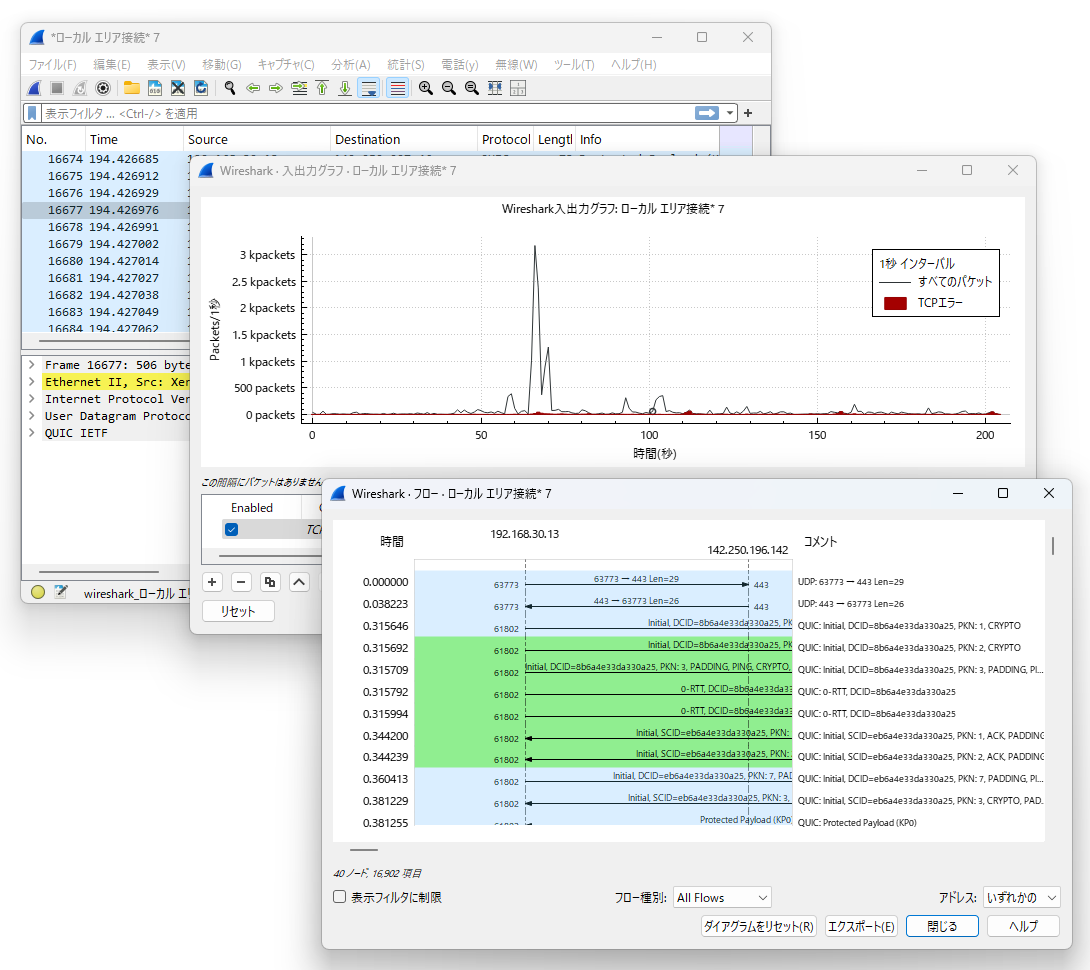
Task: Toggle packet list colorization icon
Action: pyautogui.click(x=397, y=88)
